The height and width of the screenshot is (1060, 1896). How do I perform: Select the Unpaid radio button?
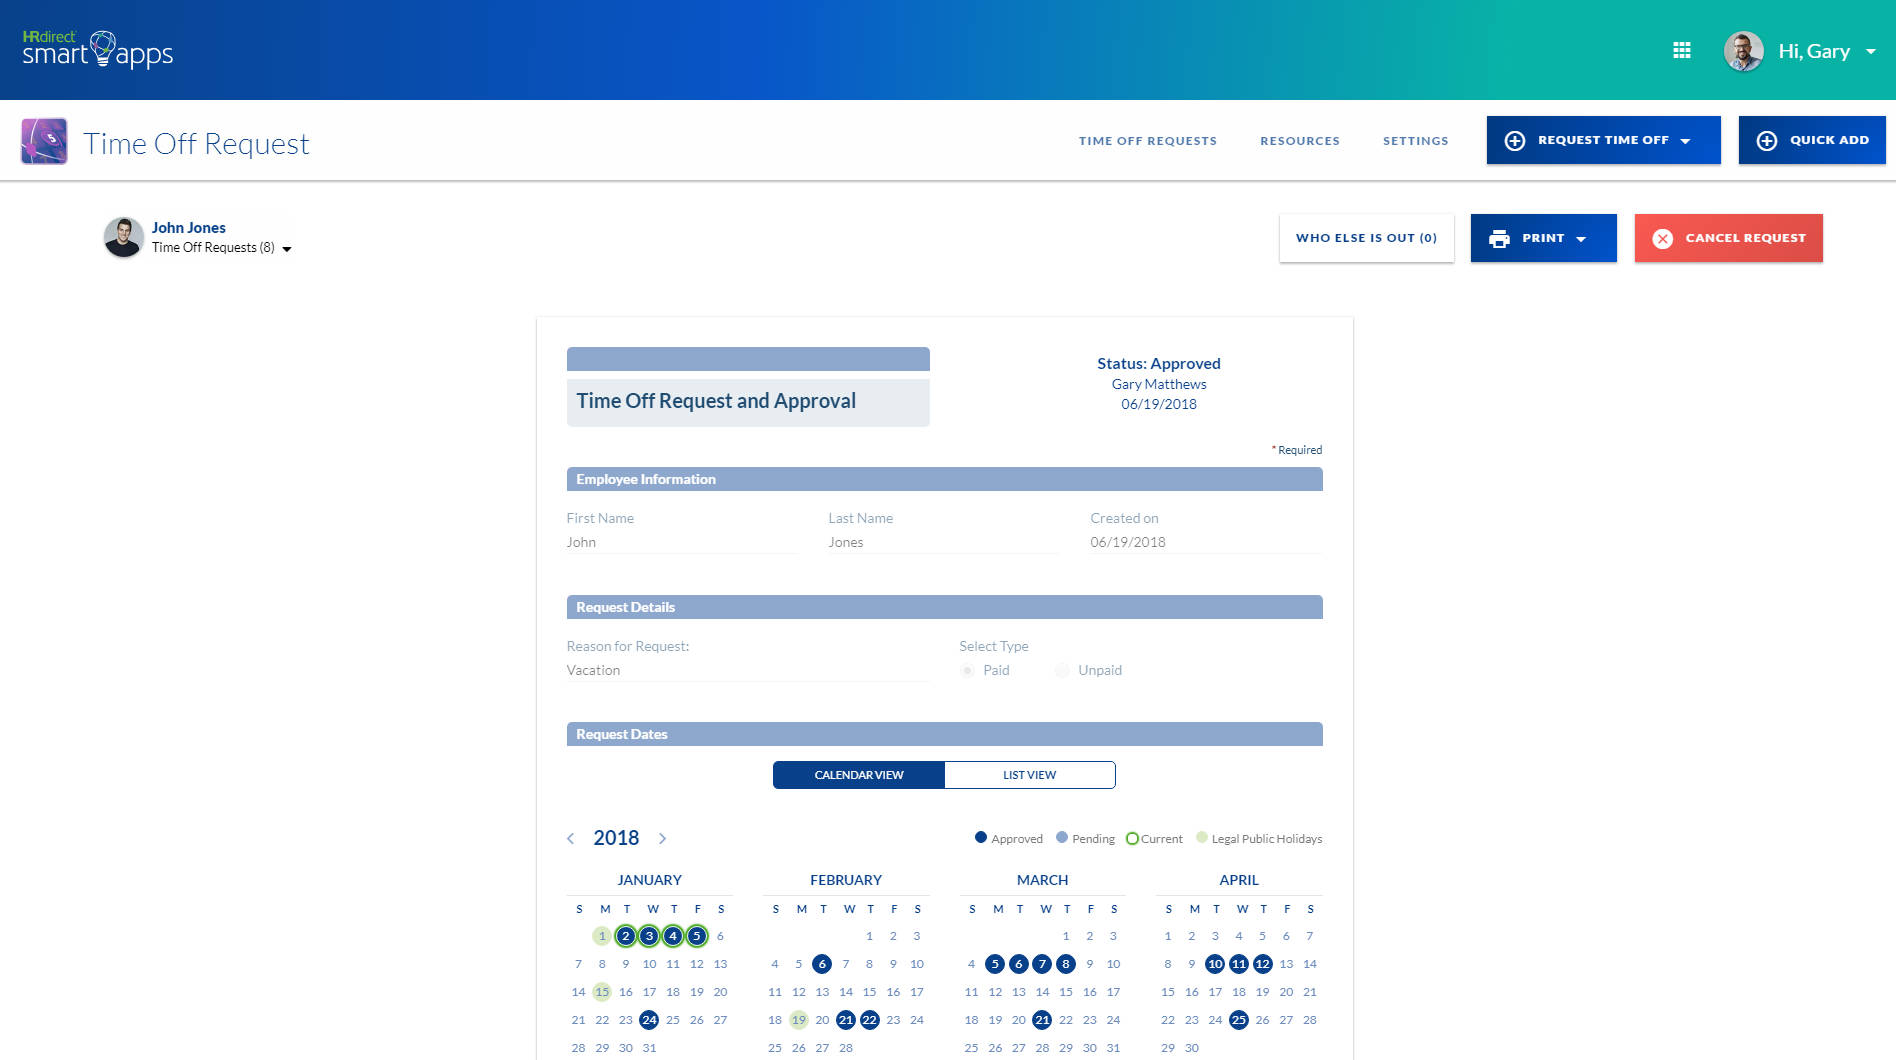pyautogui.click(x=1062, y=670)
